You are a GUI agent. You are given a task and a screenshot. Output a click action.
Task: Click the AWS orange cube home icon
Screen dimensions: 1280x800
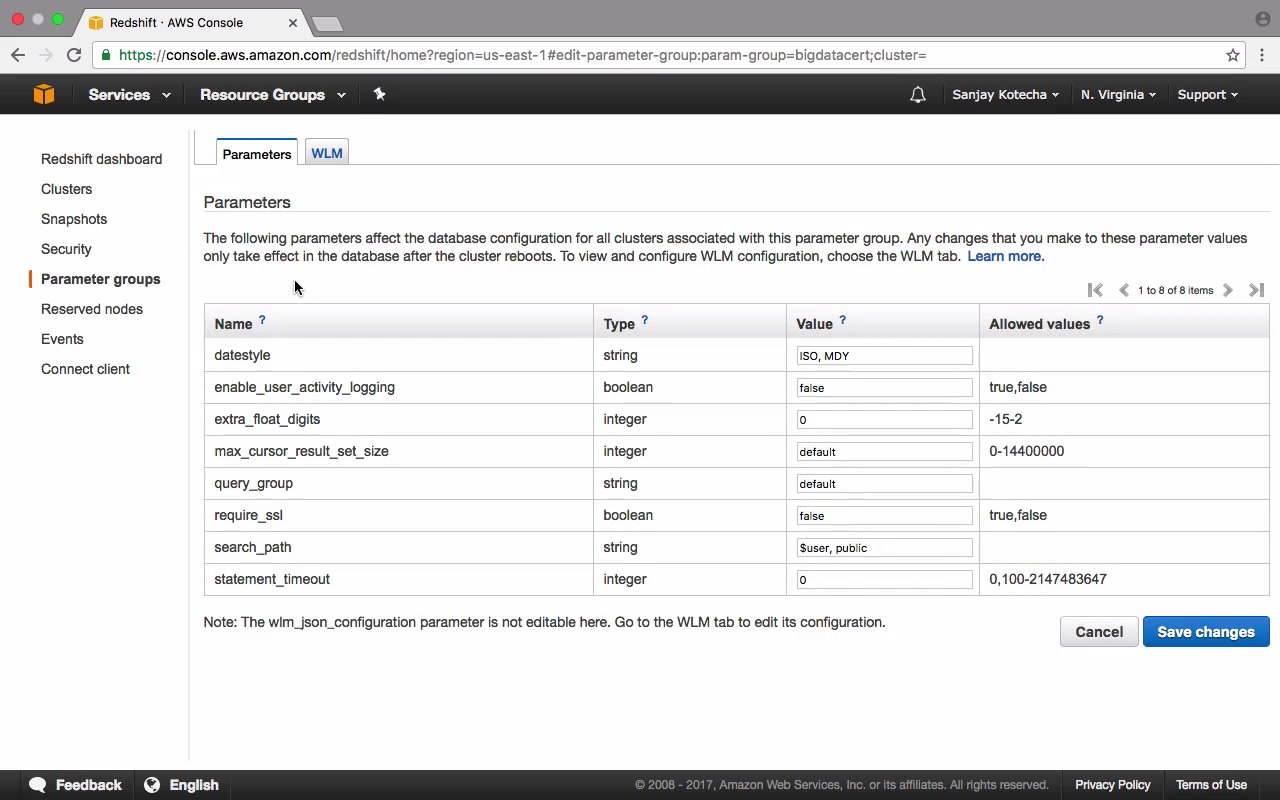pyautogui.click(x=43, y=94)
